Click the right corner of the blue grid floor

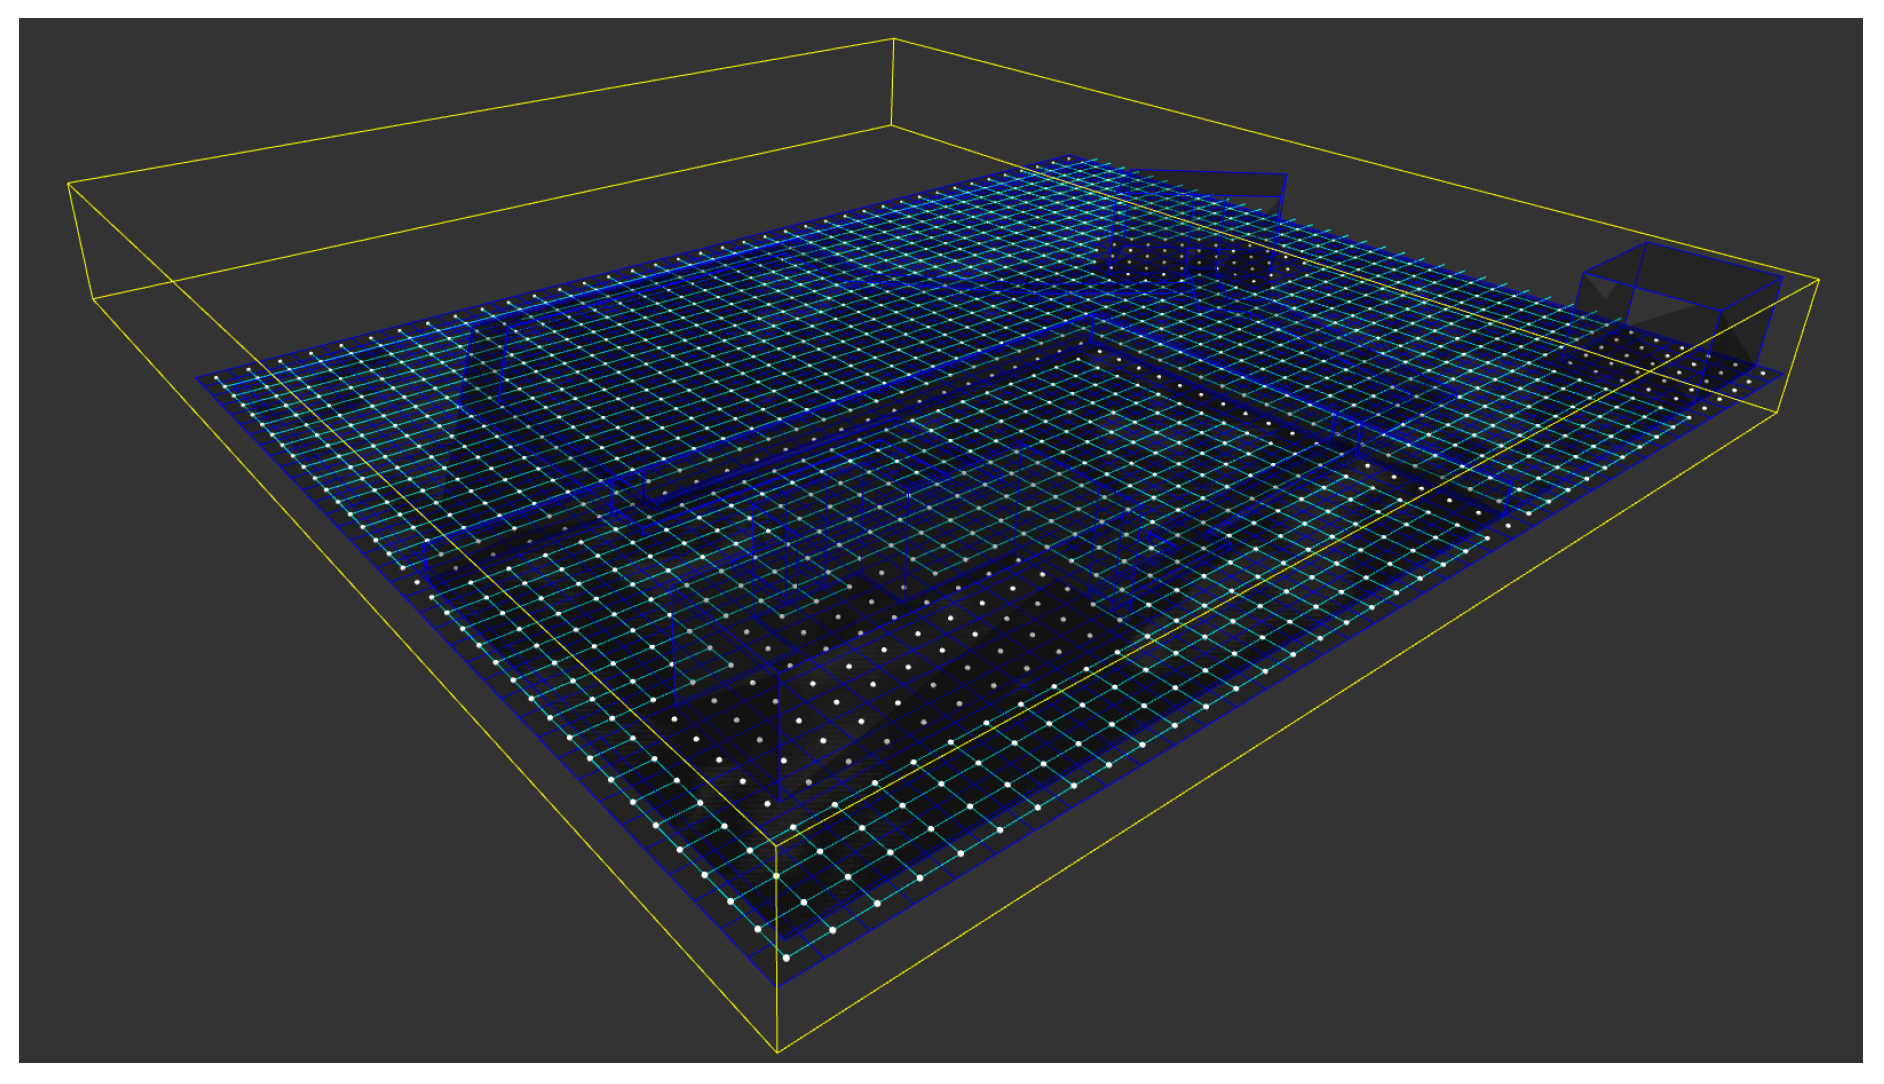click(1783, 376)
